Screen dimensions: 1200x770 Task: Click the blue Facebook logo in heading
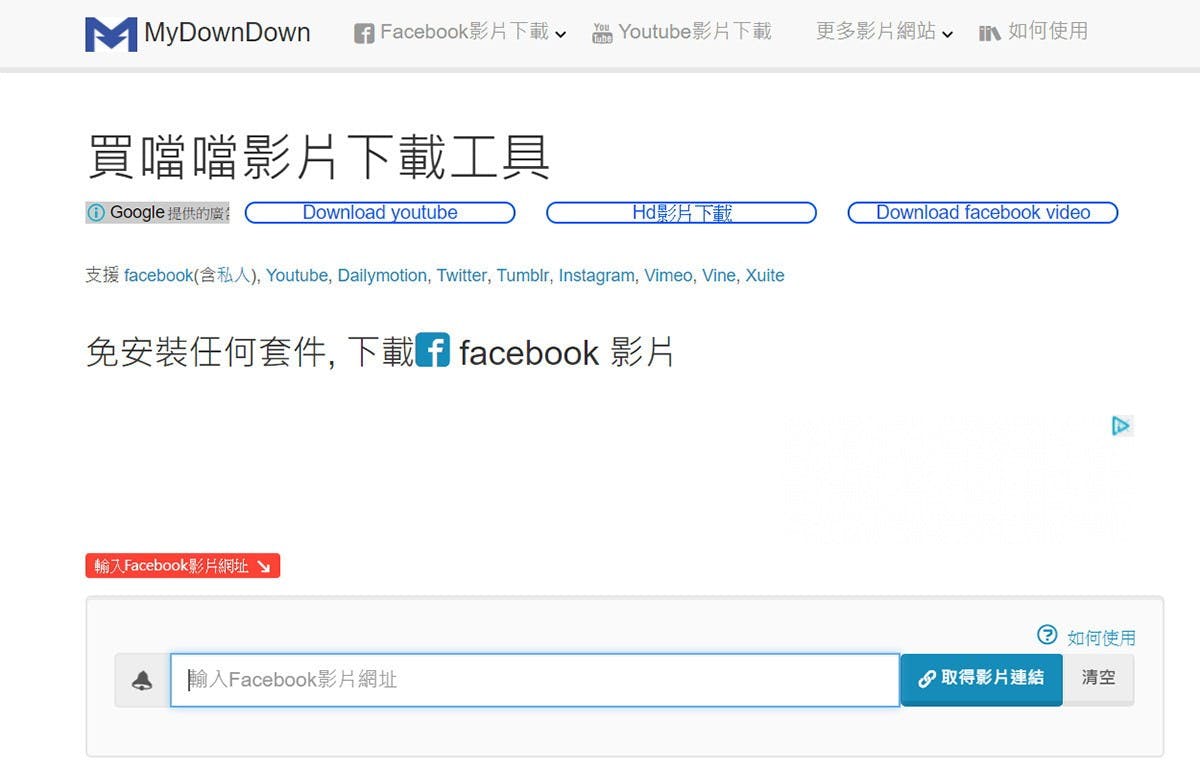pyautogui.click(x=433, y=350)
